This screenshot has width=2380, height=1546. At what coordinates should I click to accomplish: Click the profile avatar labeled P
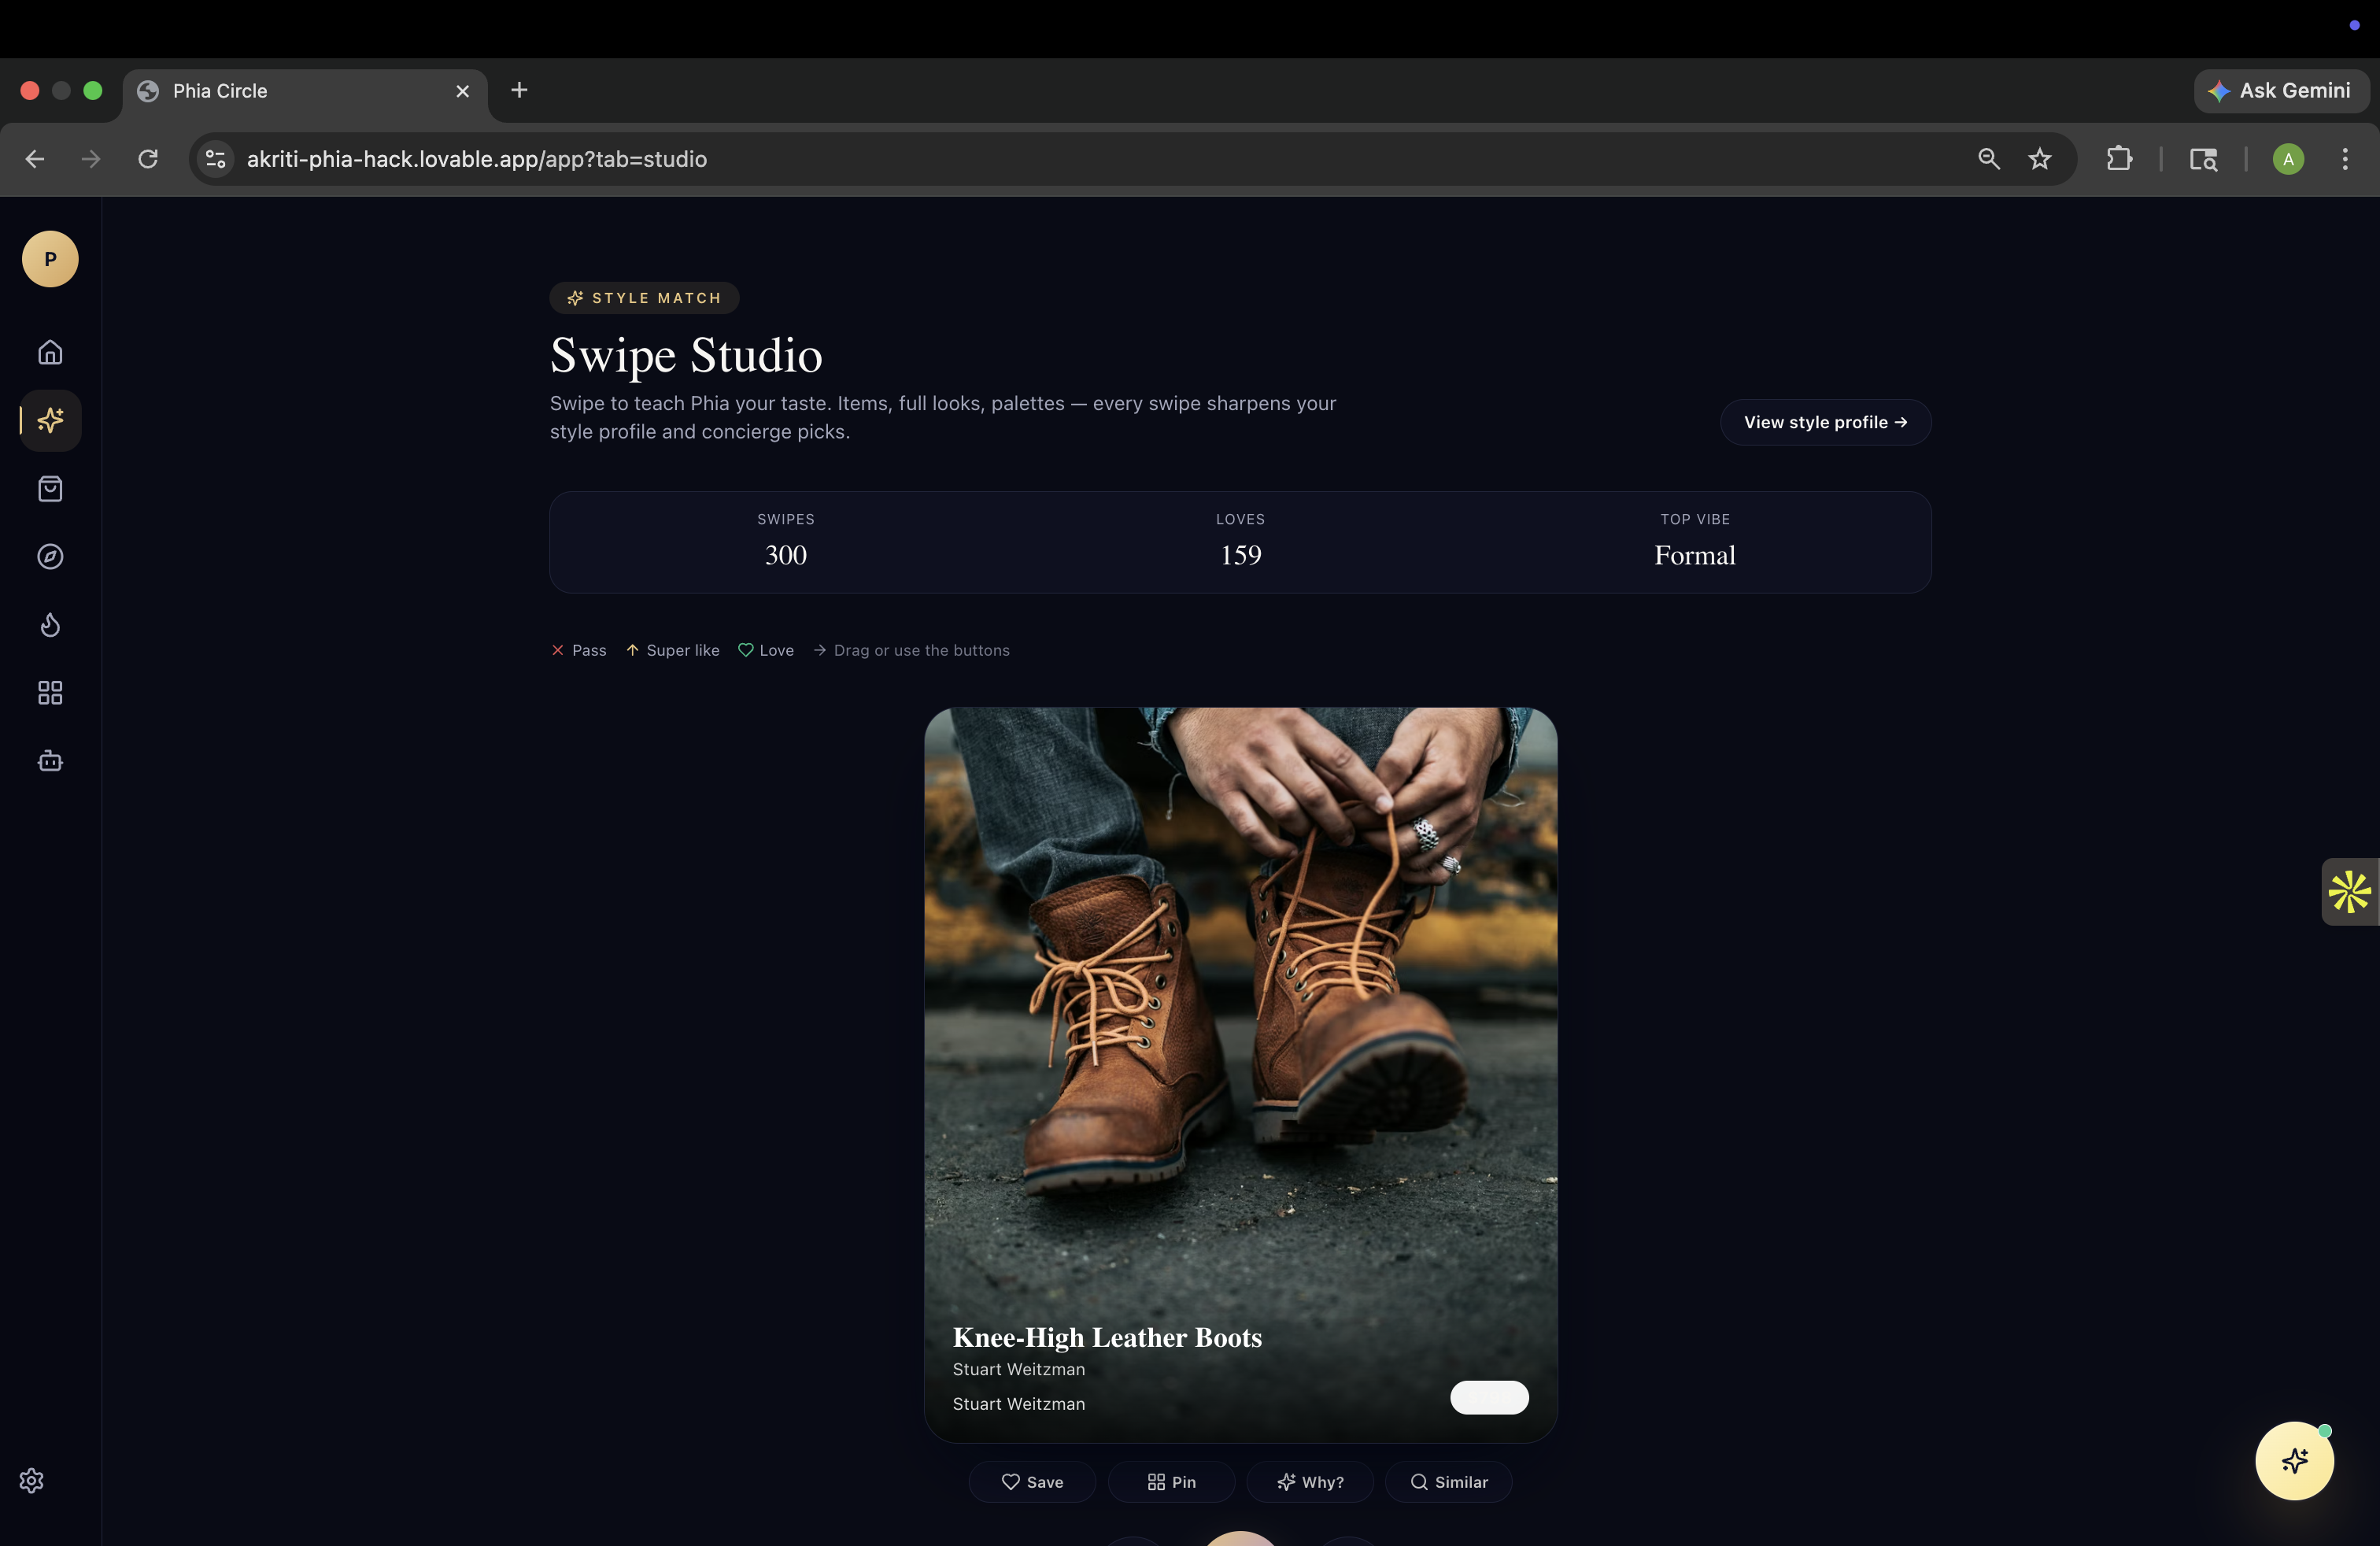tap(50, 259)
